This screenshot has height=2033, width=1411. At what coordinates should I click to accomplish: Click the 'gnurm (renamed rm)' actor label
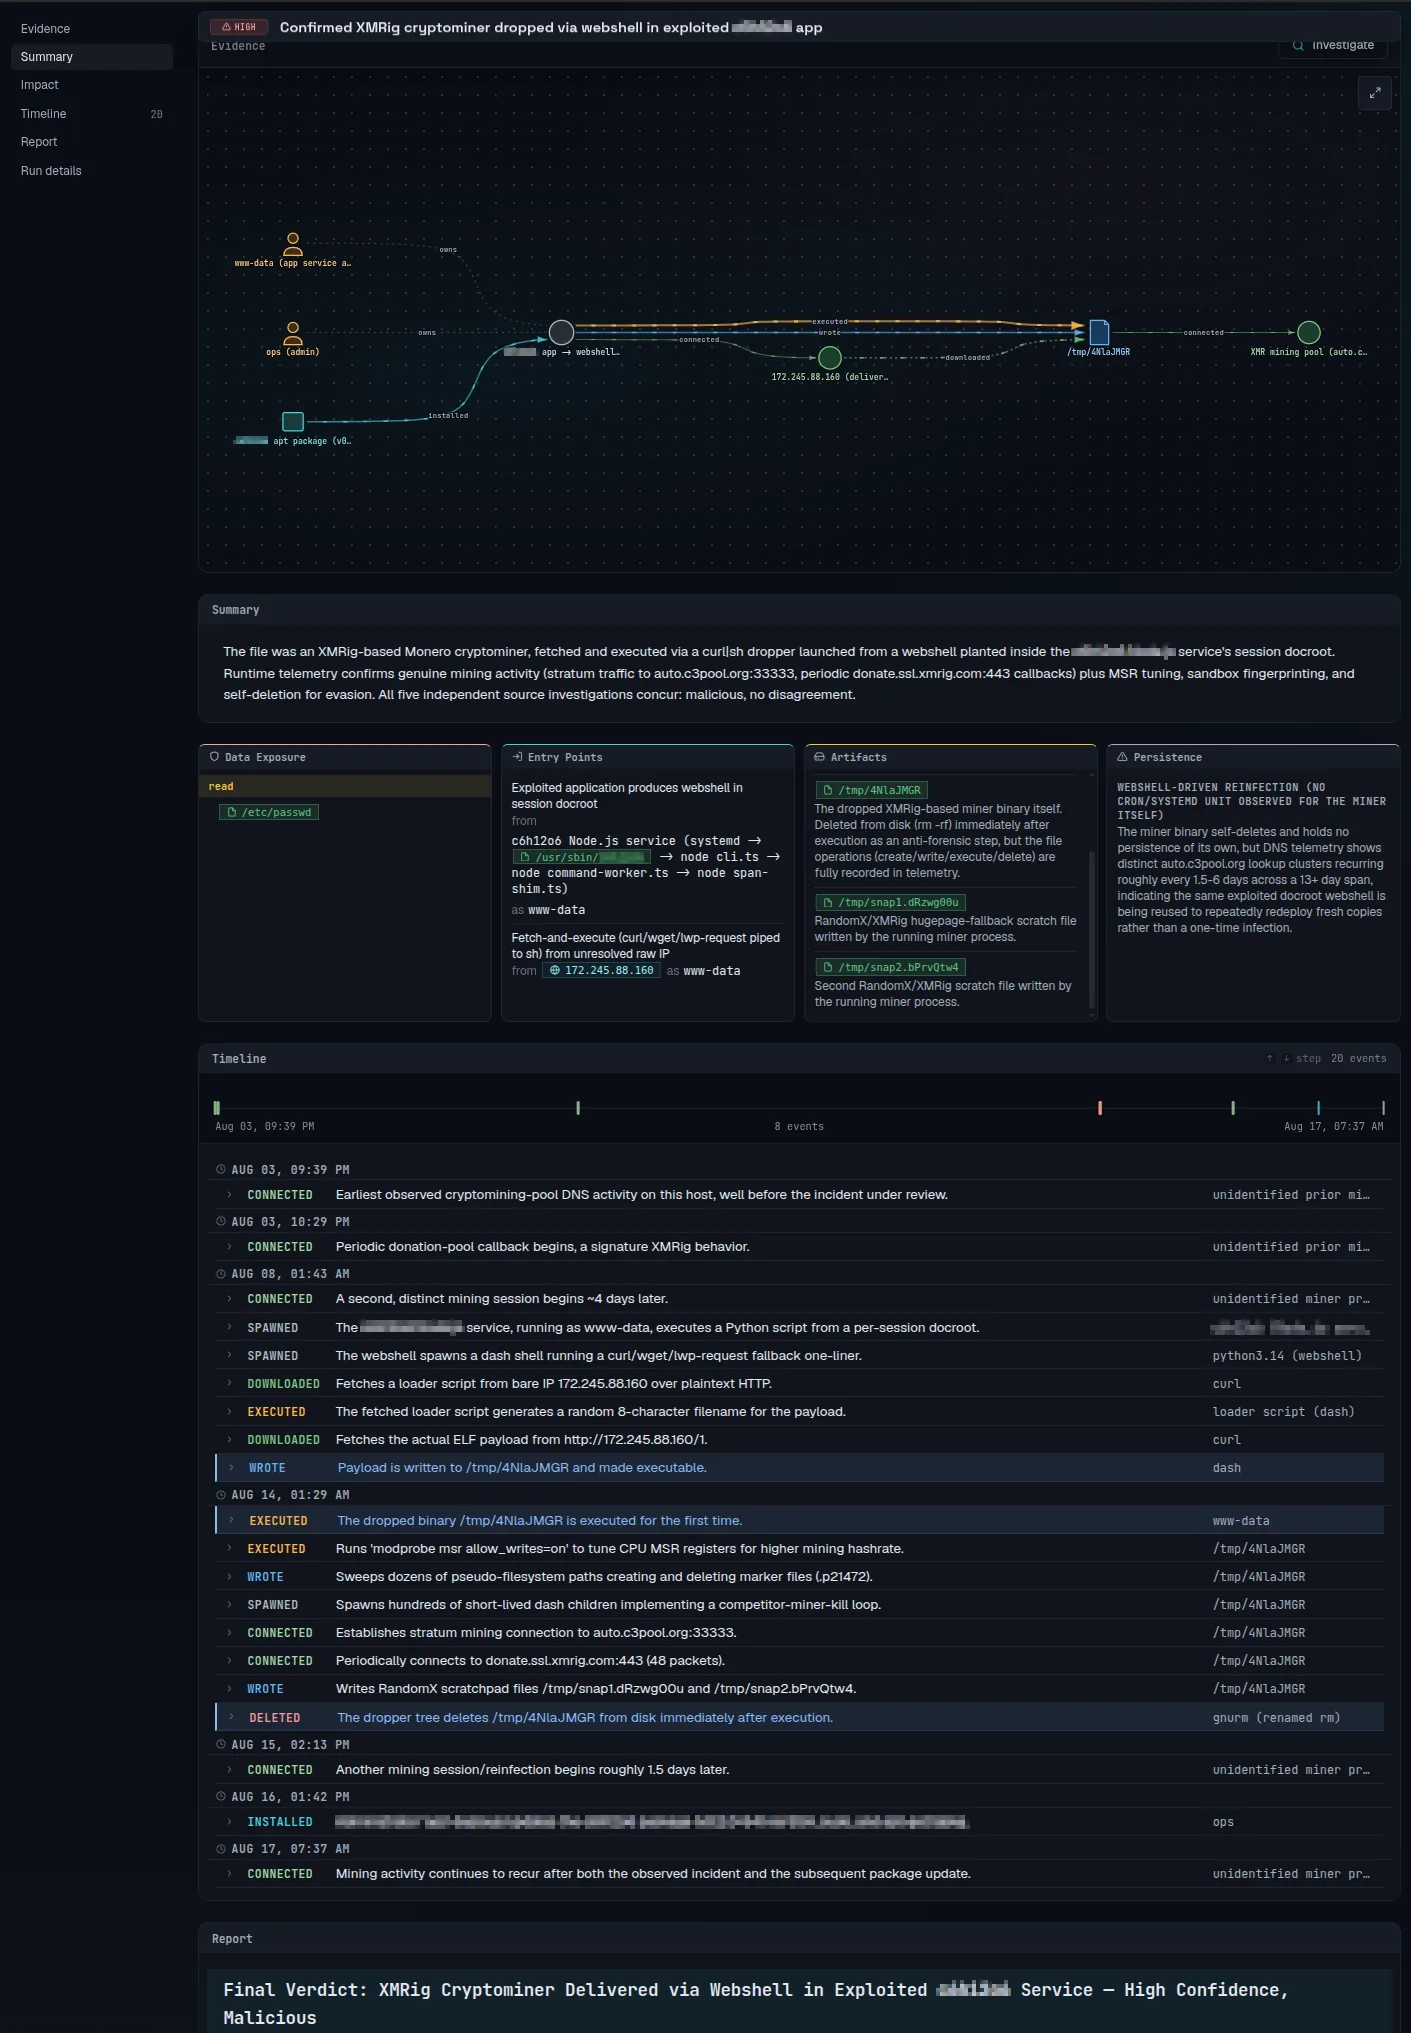1276,1718
